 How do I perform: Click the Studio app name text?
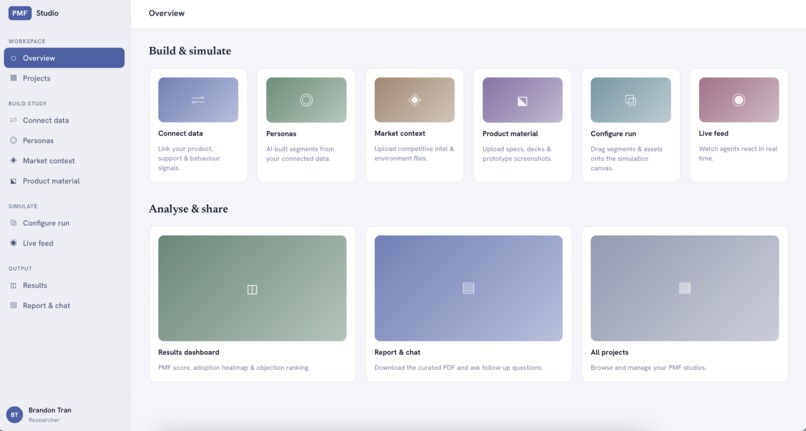point(47,13)
